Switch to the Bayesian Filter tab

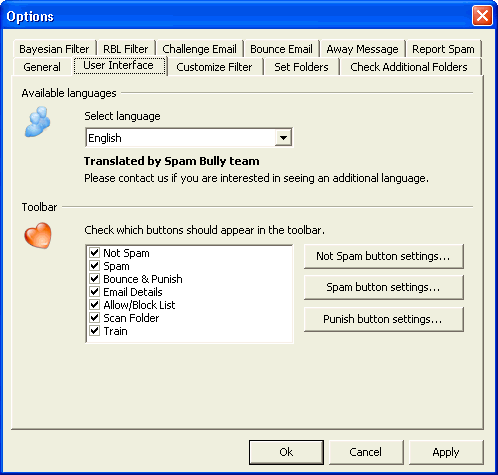54,49
